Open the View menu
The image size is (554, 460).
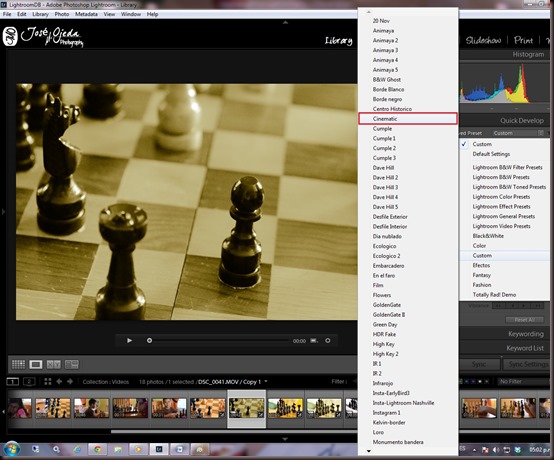click(x=109, y=14)
